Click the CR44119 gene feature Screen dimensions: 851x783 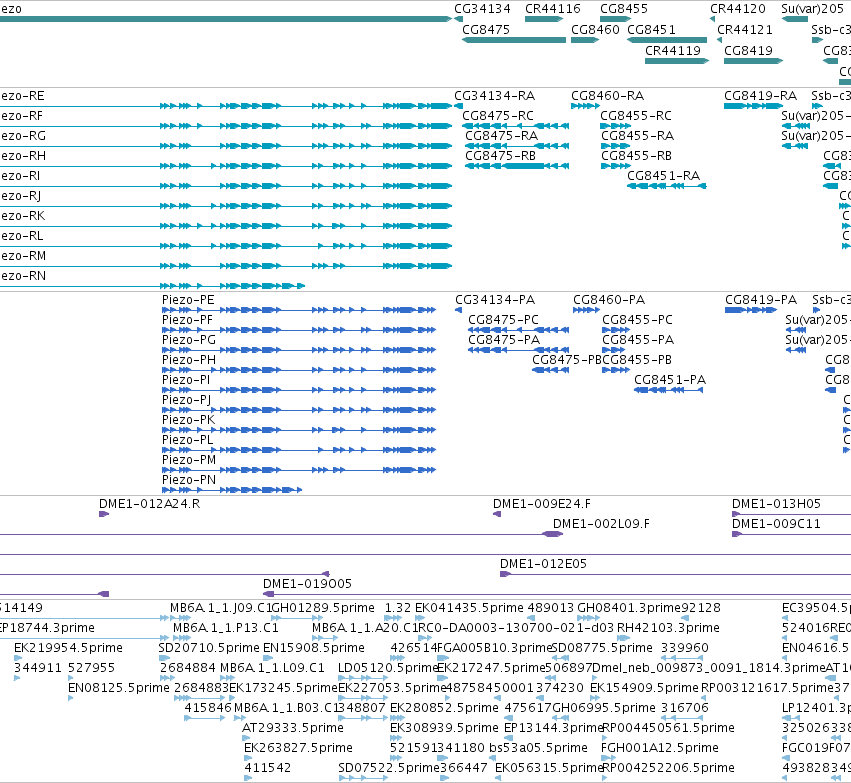coord(677,61)
